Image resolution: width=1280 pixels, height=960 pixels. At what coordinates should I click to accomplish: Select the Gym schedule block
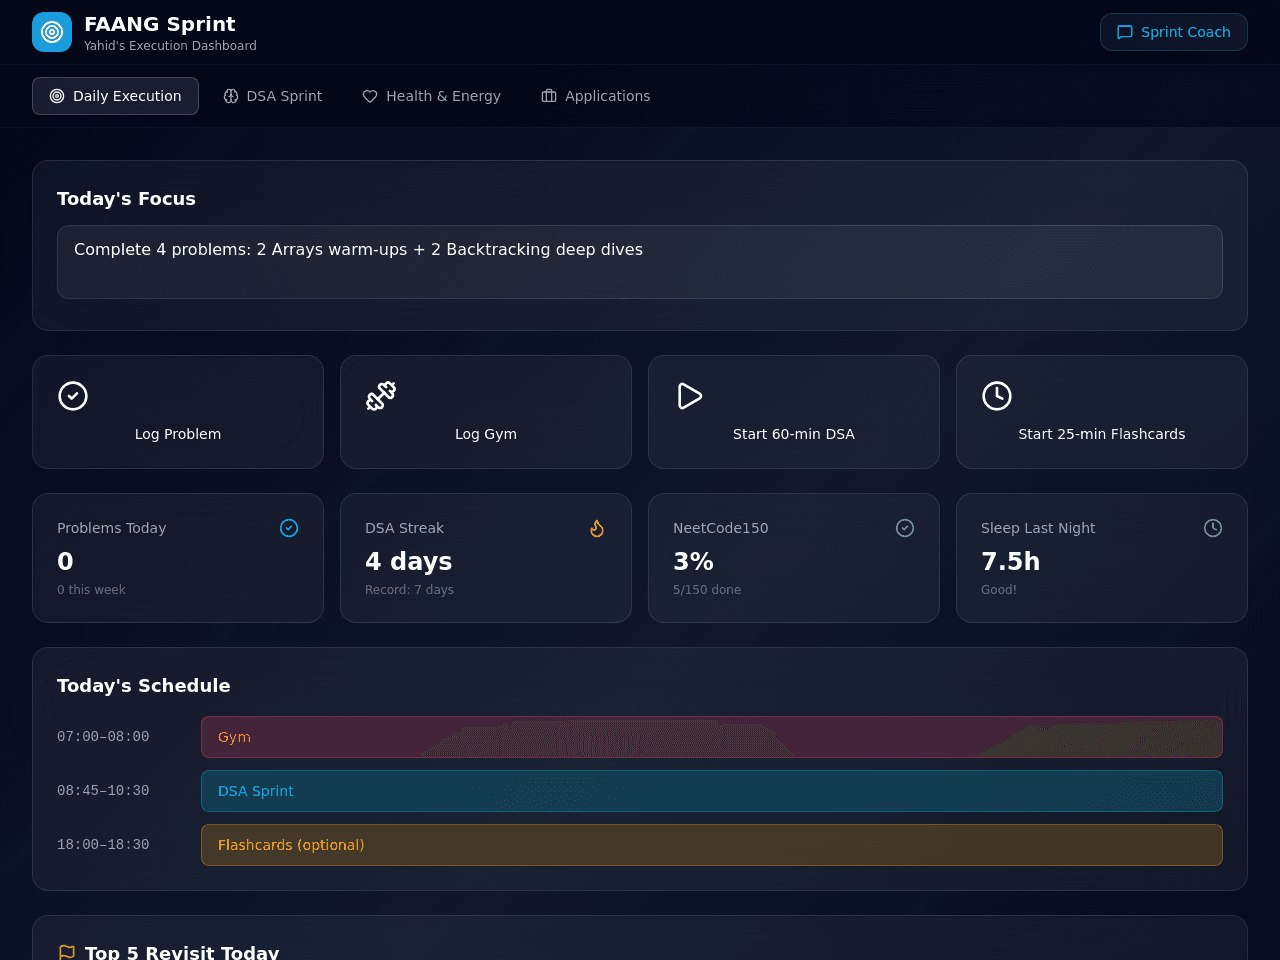click(712, 737)
